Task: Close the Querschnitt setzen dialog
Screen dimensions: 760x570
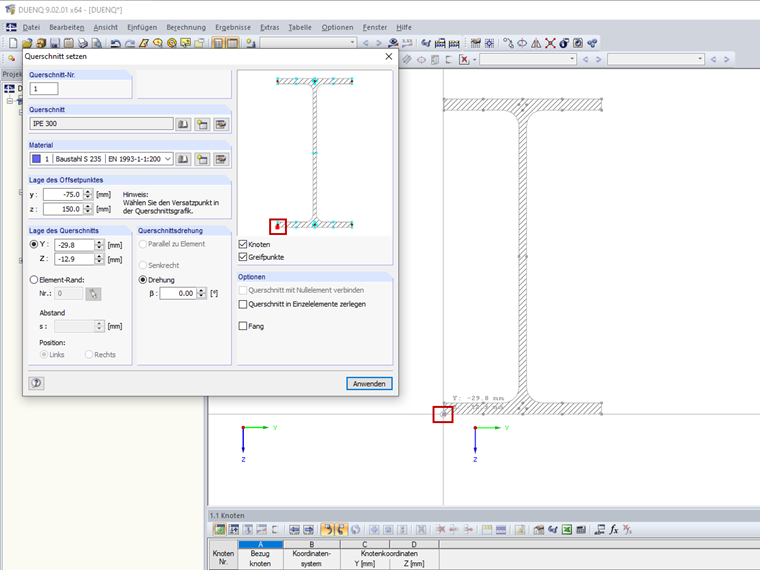Action: (389, 56)
